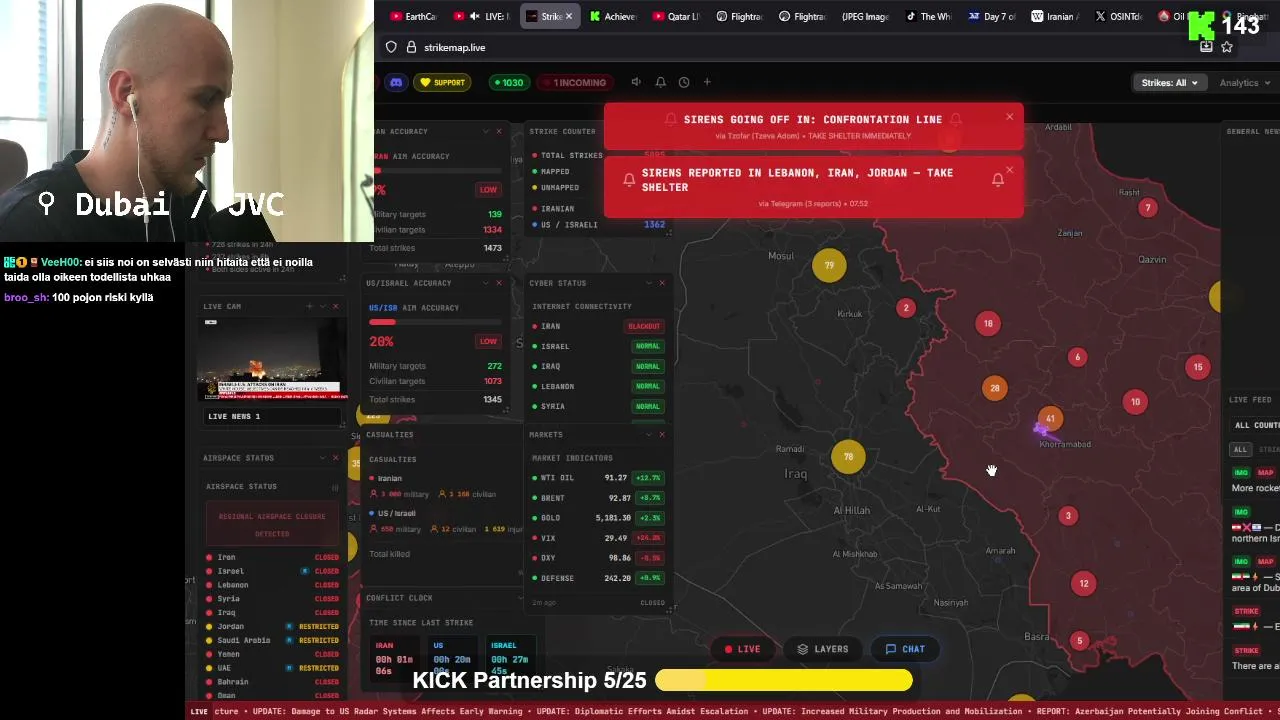Collapse the Markets panel chevron

point(649,434)
